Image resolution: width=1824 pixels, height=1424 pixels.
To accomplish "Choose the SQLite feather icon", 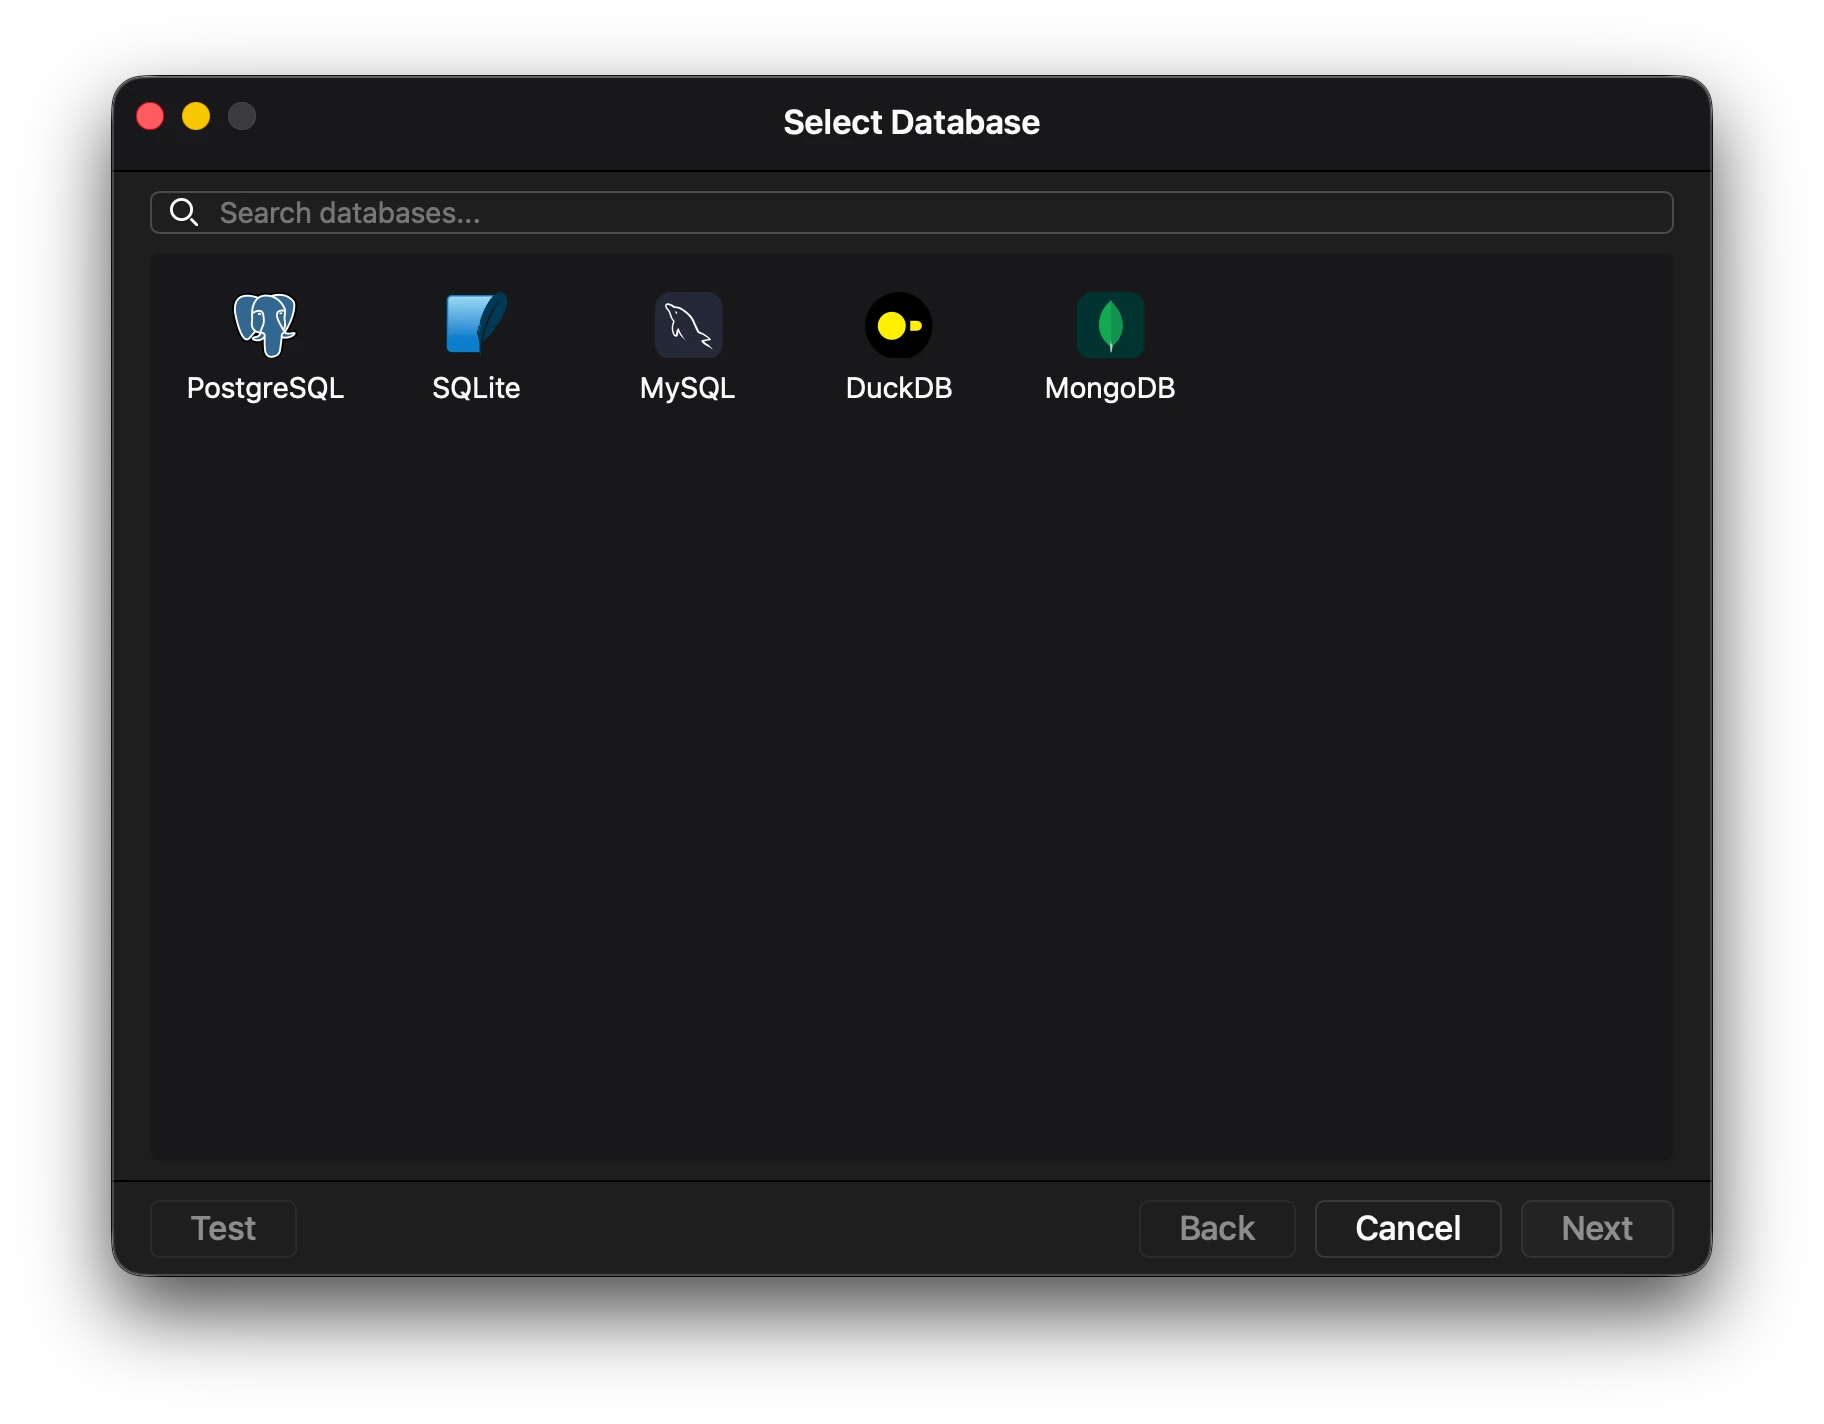I will pos(476,324).
